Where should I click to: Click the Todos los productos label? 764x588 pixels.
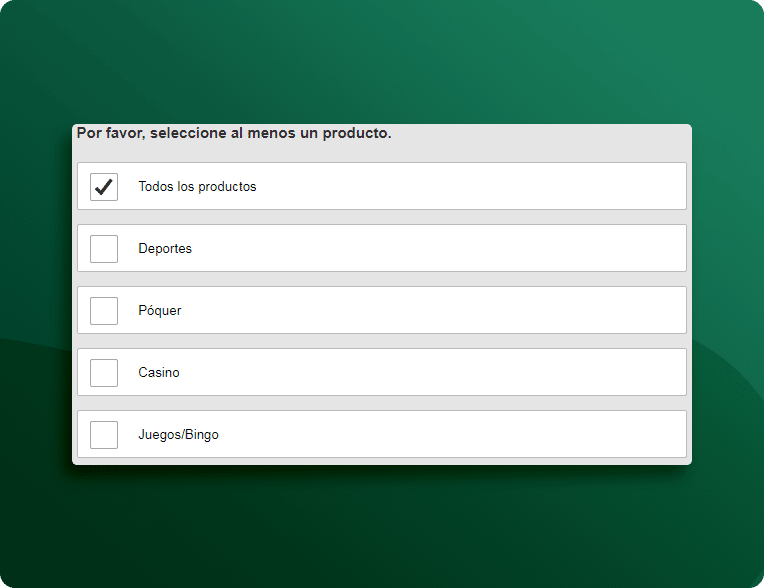coord(197,187)
